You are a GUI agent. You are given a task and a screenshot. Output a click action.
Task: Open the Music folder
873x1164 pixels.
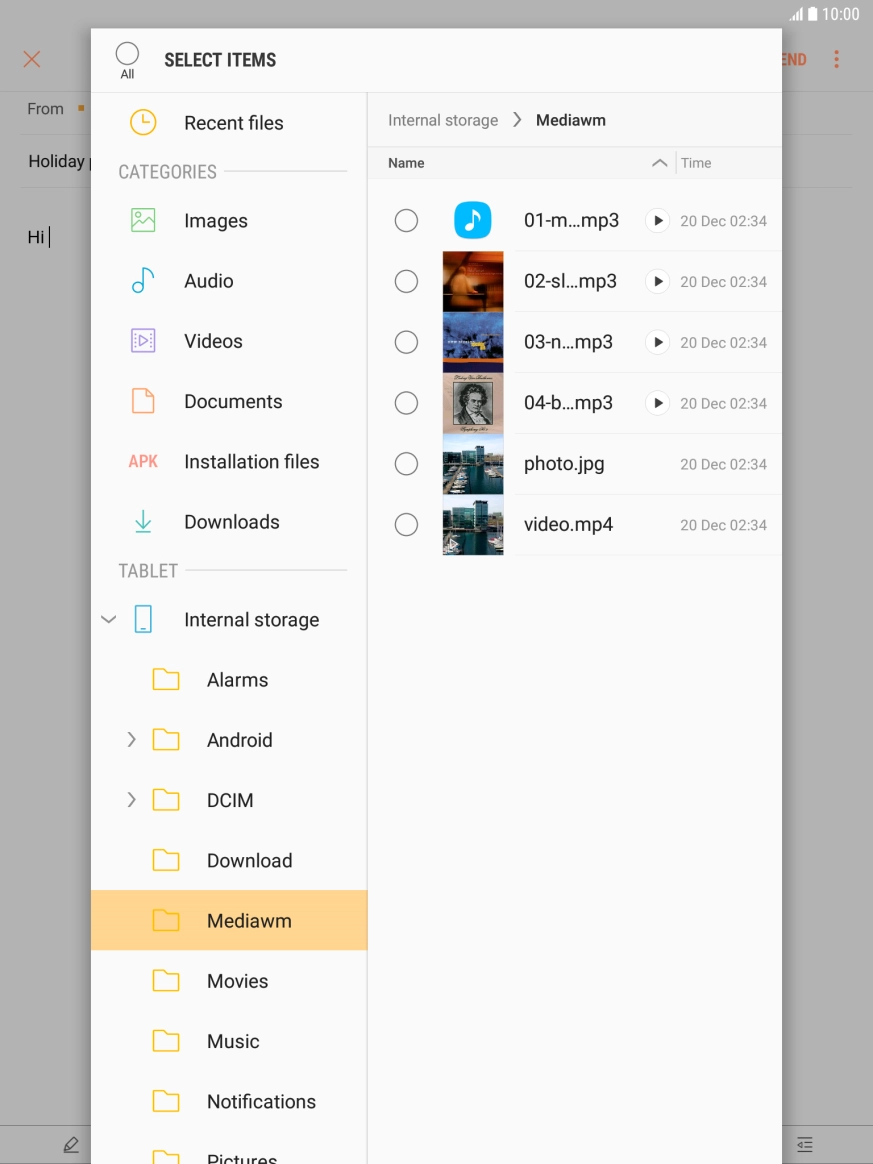coord(232,1041)
